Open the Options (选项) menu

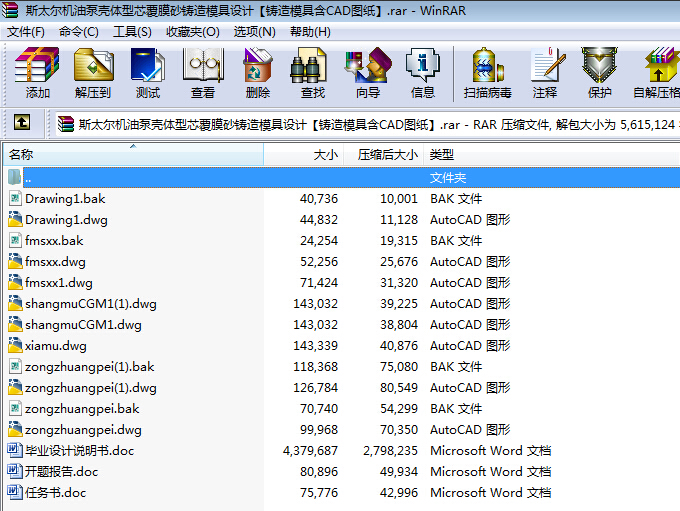click(255, 32)
